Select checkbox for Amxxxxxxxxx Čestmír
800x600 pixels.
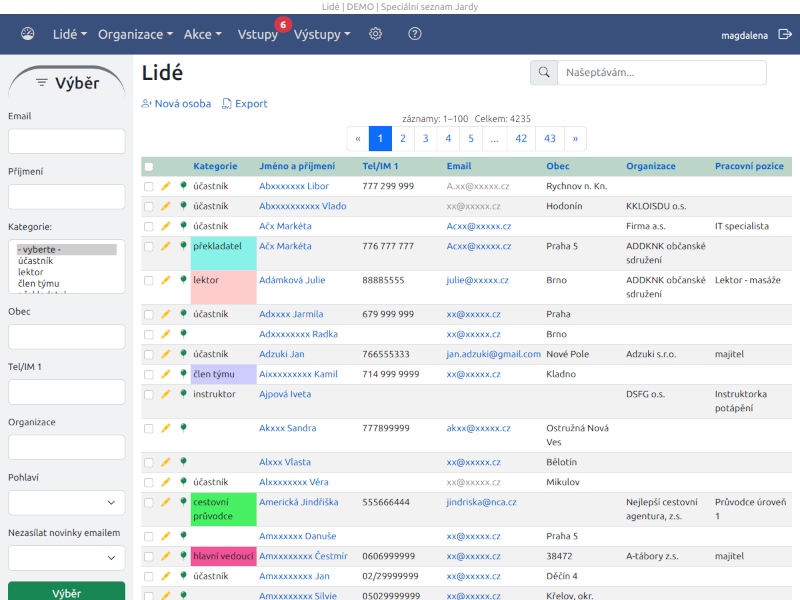(148, 557)
